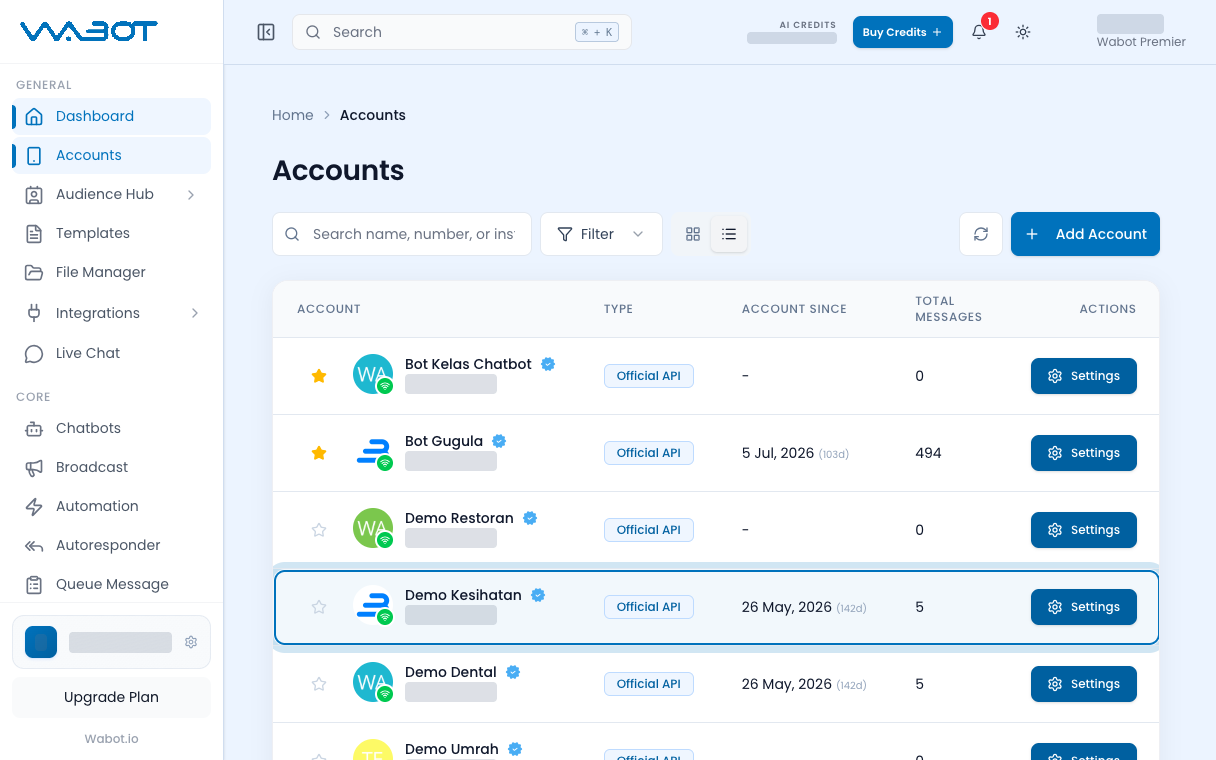This screenshot has width=1216, height=760.
Task: Click verified badge beside Bot Gugula
Action: [499, 441]
